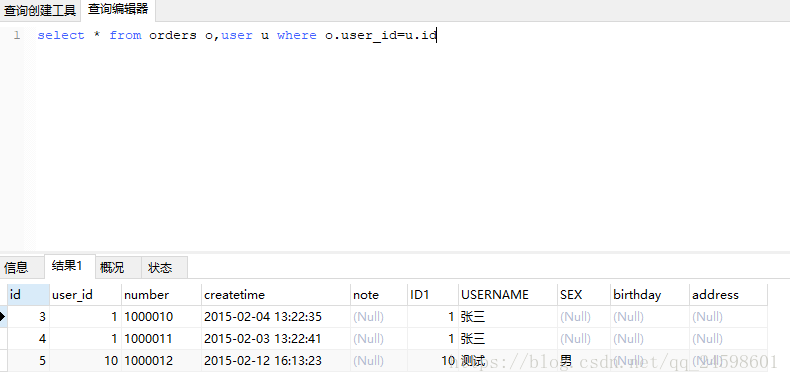790x382 pixels.
Task: Click the 'orders' table name in the query
Action: click(173, 35)
